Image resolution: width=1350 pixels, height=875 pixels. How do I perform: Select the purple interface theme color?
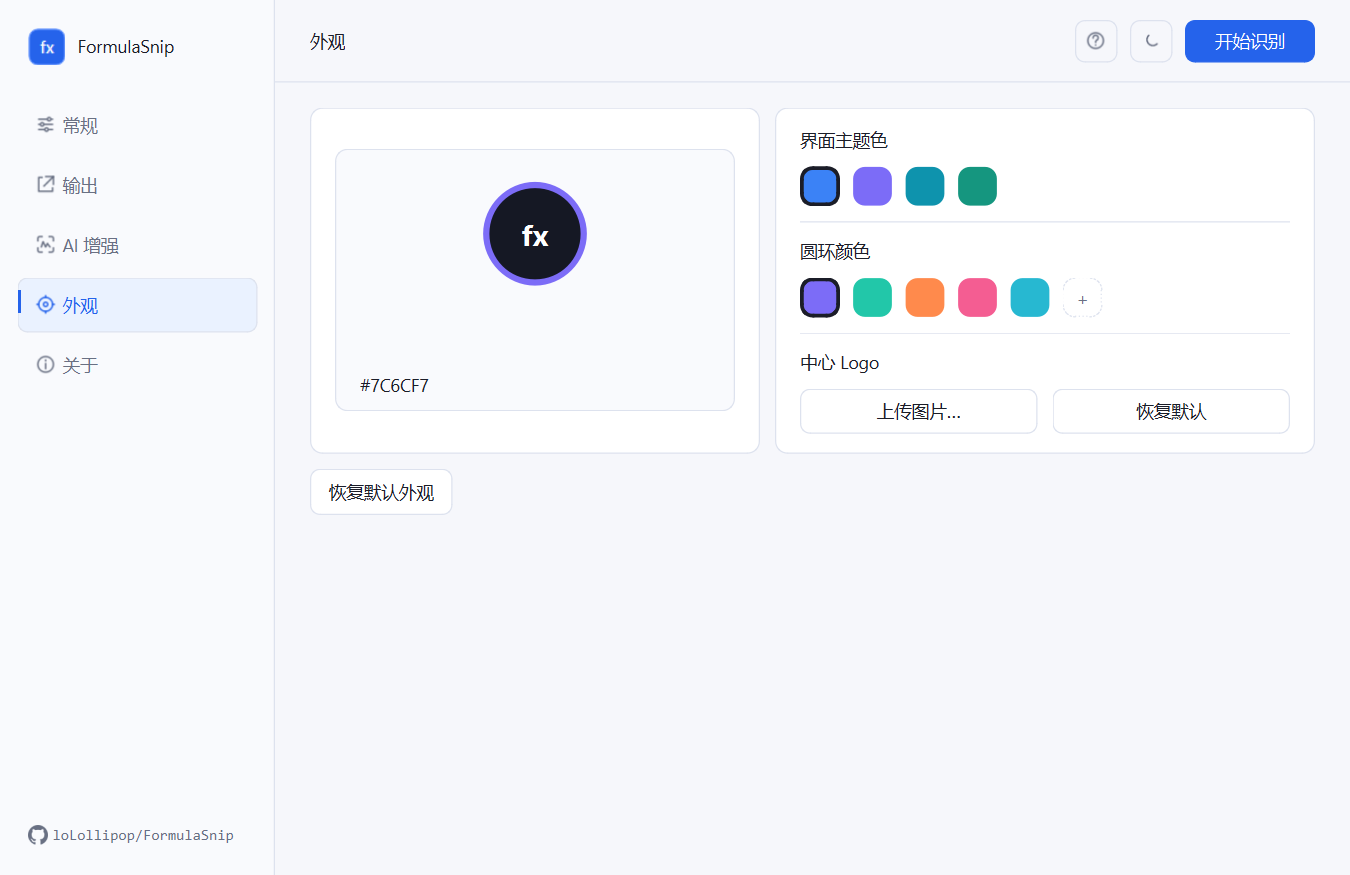(872, 186)
